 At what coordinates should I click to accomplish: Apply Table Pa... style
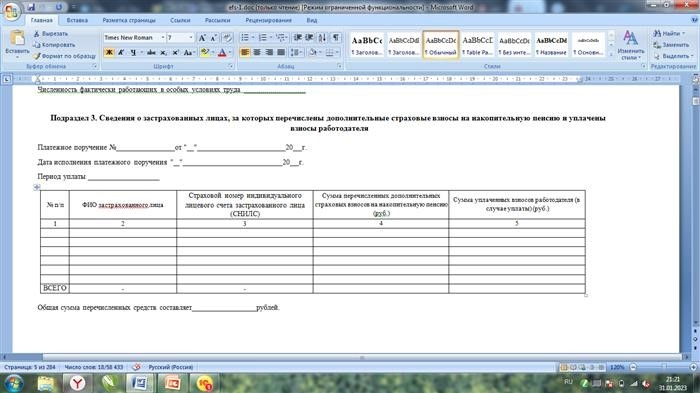477,45
